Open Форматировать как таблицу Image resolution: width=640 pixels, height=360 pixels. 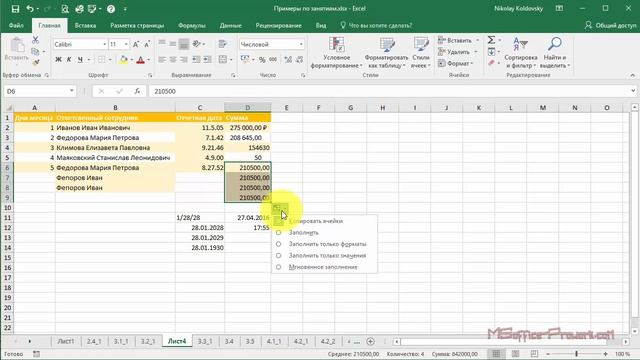(x=386, y=52)
